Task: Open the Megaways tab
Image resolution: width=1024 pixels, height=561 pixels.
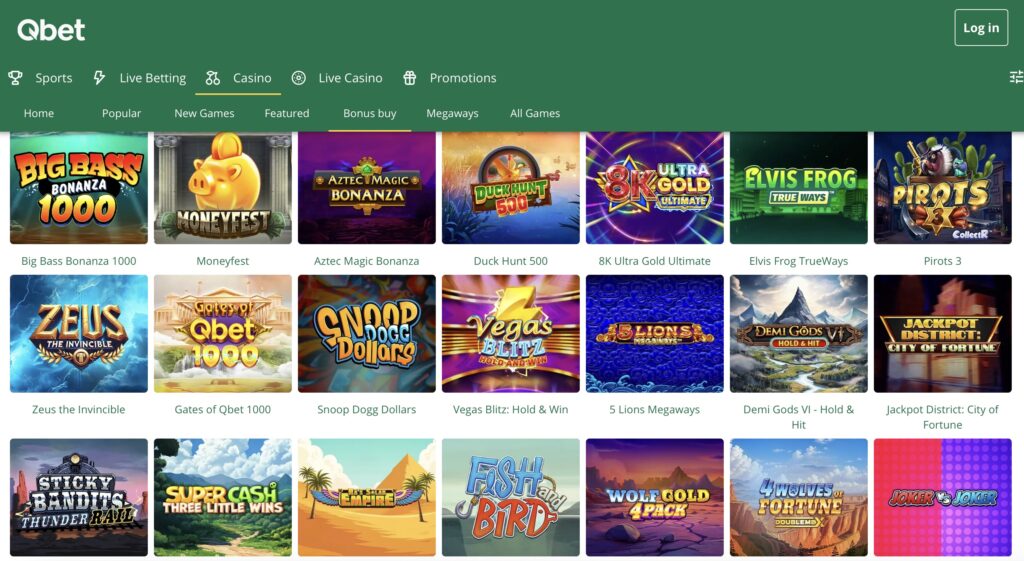Action: [x=453, y=113]
